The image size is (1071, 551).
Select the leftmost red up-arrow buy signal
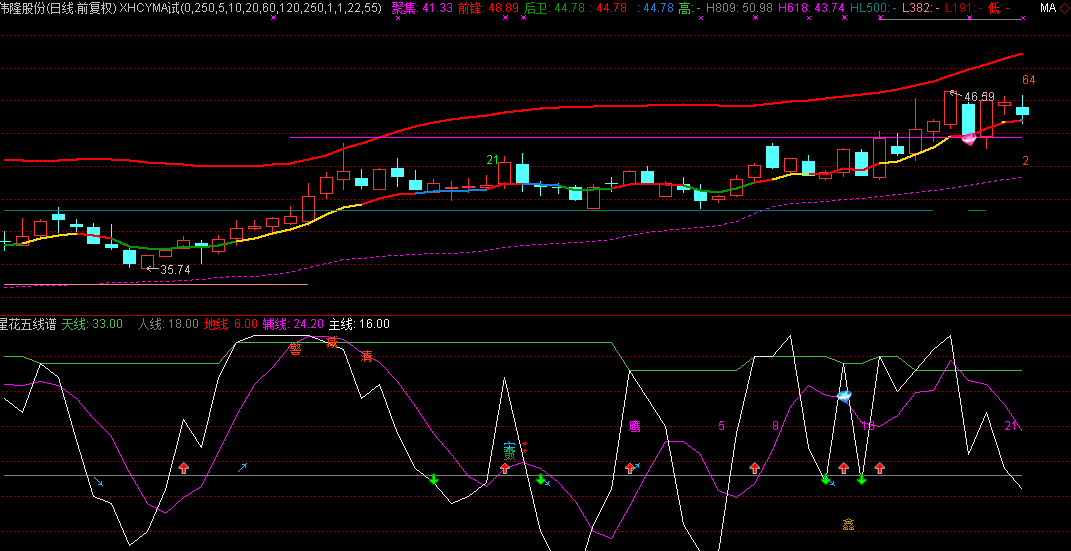pos(183,467)
